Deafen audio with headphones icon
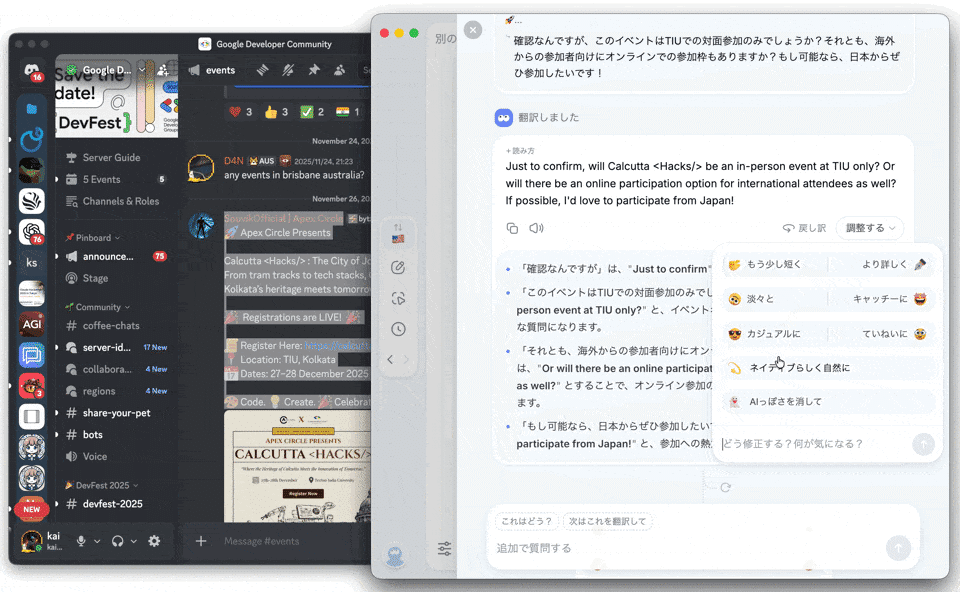Image resolution: width=960 pixels, height=592 pixels. coord(118,541)
